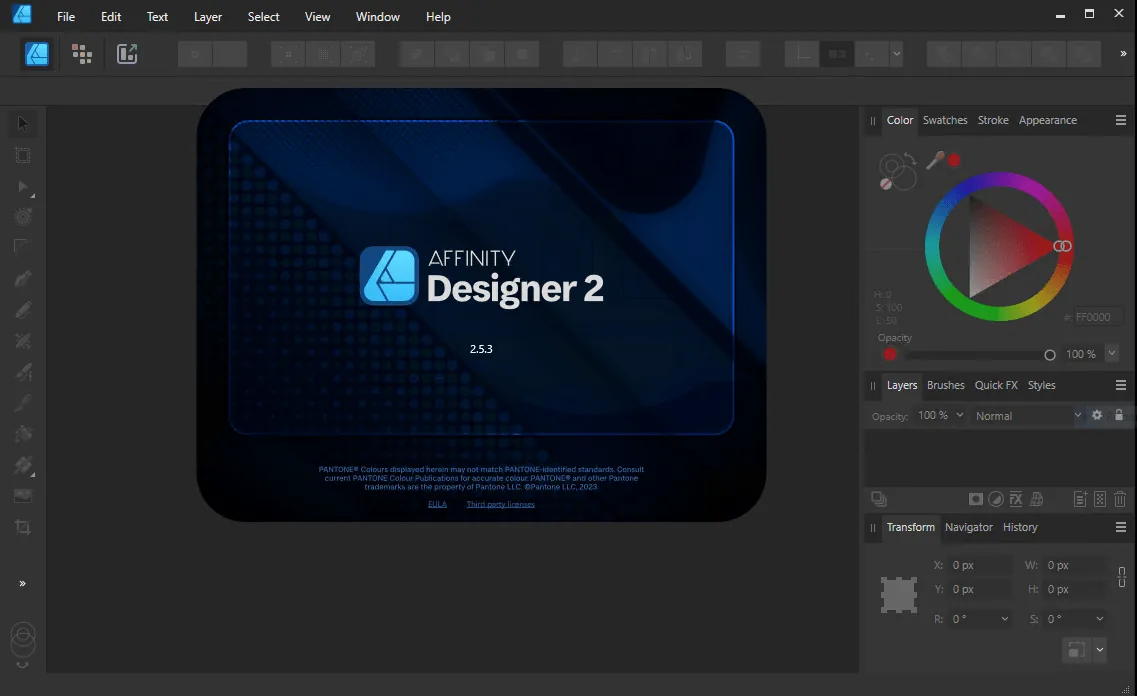Open the Window menu

378,17
